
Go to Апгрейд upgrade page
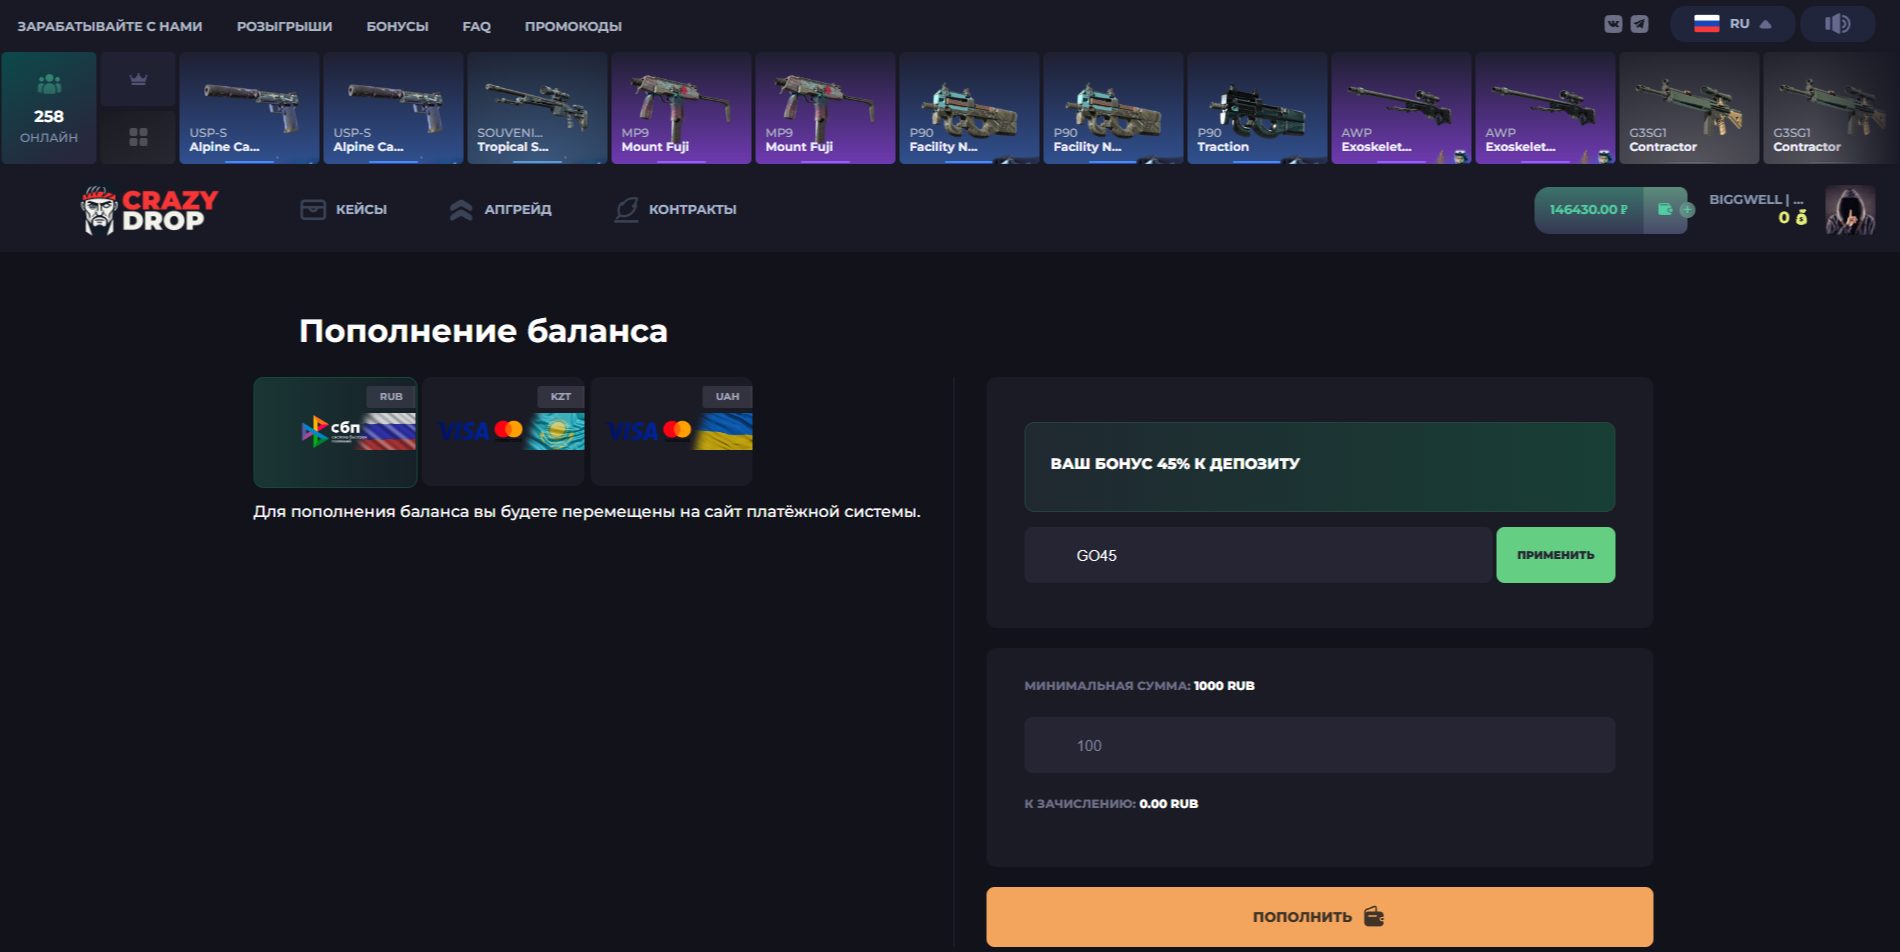(x=501, y=210)
